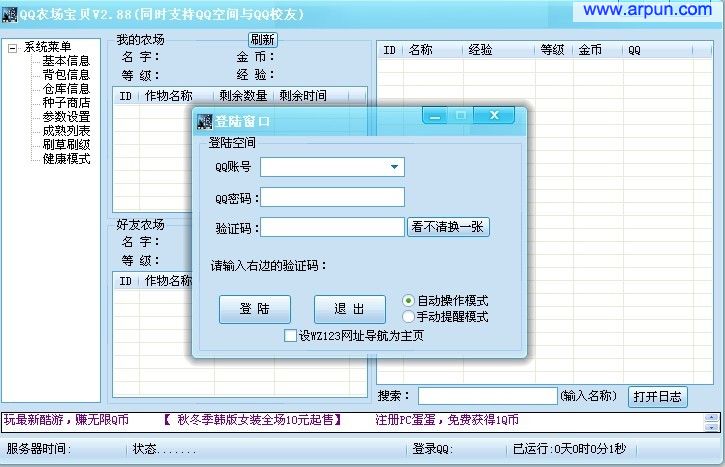Click the 已运行 runtime status text
This screenshot has width=725, height=467.
(x=569, y=449)
